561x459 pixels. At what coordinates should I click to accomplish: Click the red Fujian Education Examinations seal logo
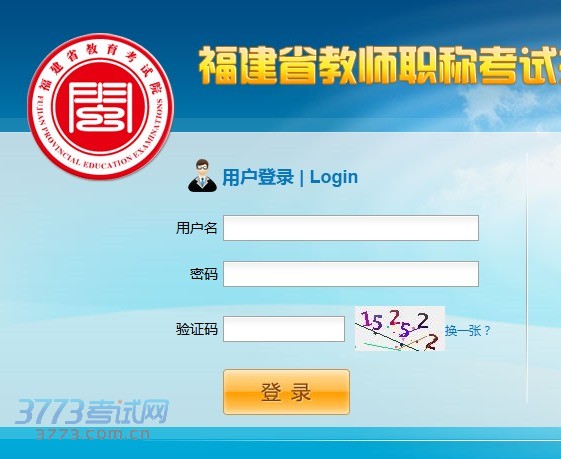tap(101, 106)
